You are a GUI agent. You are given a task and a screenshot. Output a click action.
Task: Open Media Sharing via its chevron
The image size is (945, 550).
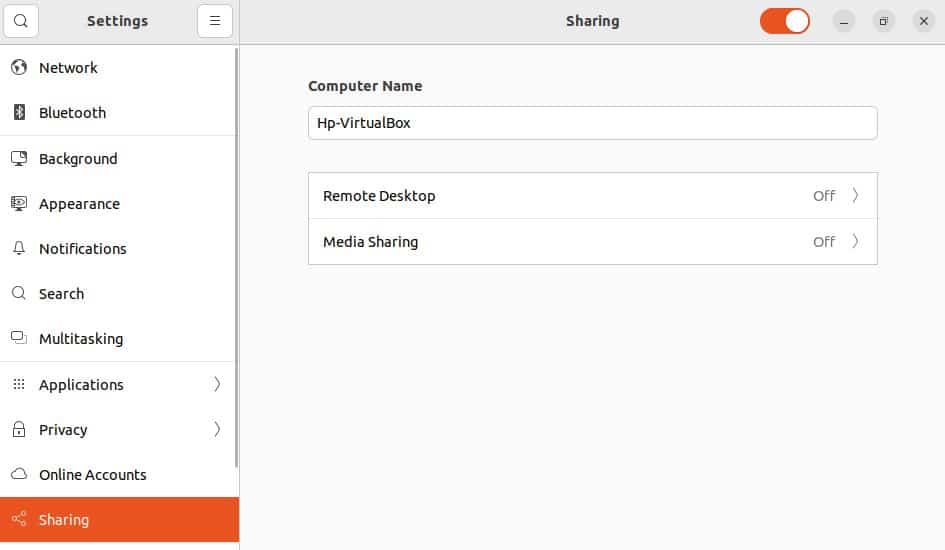(x=855, y=242)
